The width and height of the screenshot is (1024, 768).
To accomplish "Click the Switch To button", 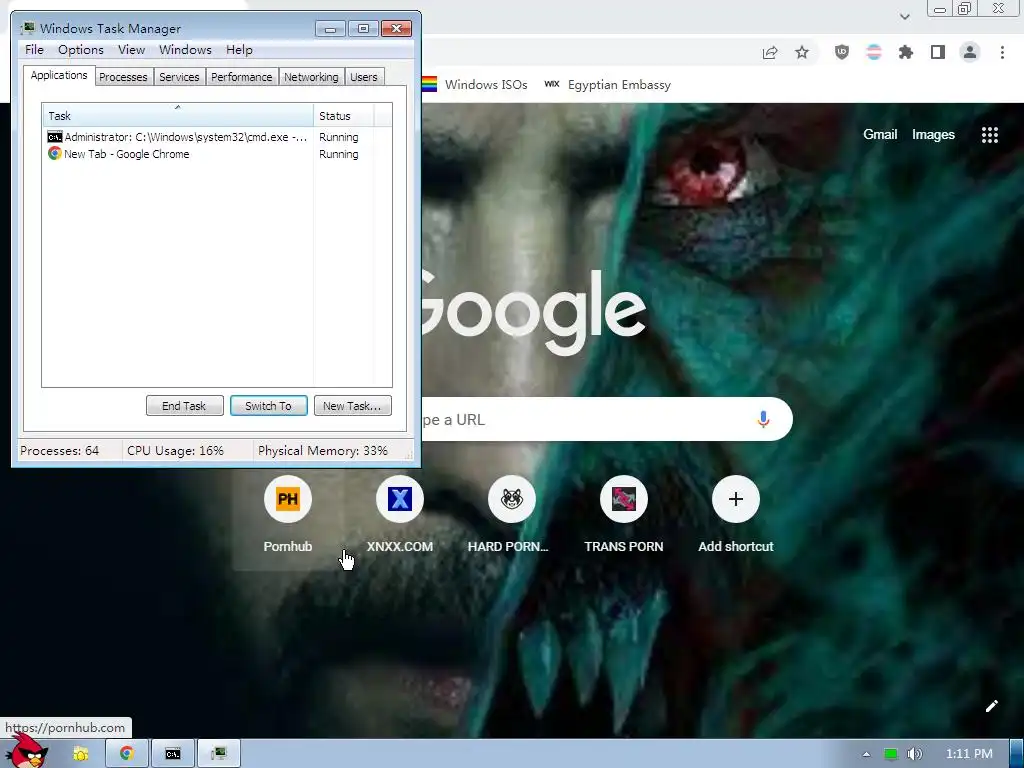I will coord(268,406).
